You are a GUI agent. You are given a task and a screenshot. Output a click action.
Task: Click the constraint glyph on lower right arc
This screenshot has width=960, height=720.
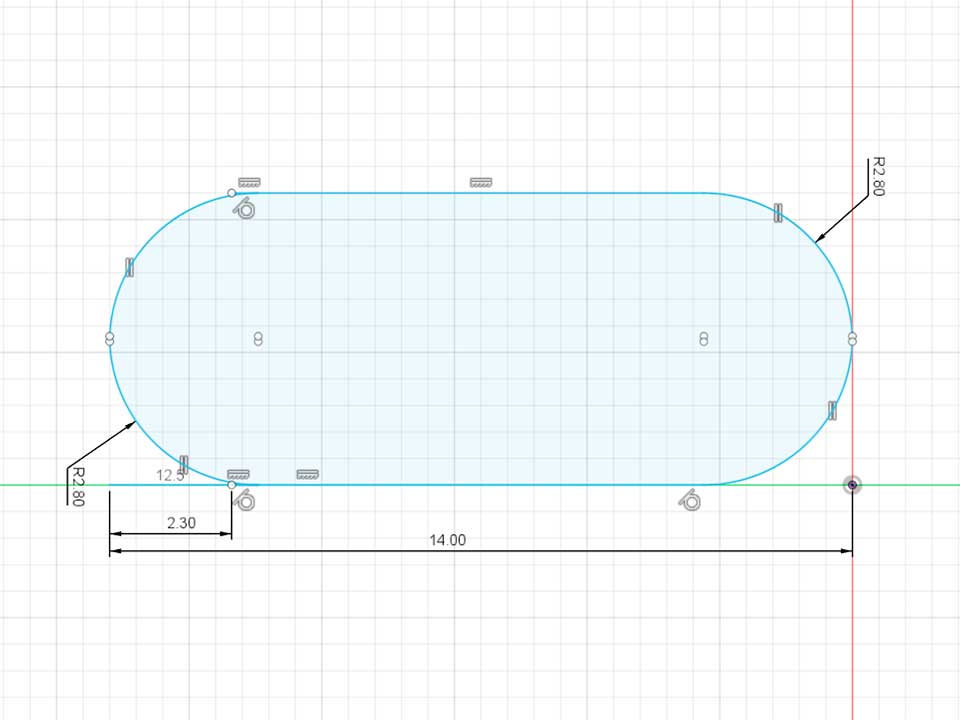tap(832, 409)
